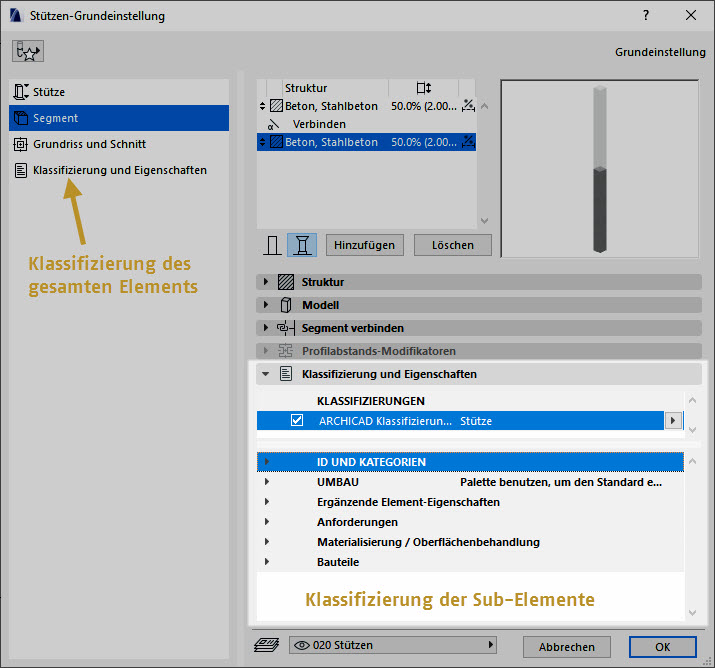This screenshot has width=715, height=668.
Task: Click the 3D column preview
Action: (600, 168)
